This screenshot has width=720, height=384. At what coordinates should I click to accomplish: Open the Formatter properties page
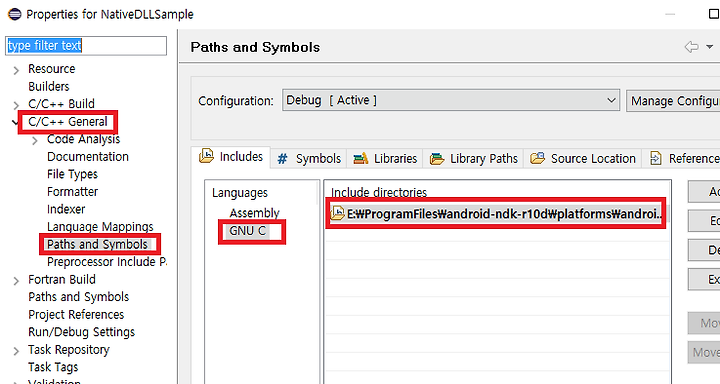pos(72,192)
